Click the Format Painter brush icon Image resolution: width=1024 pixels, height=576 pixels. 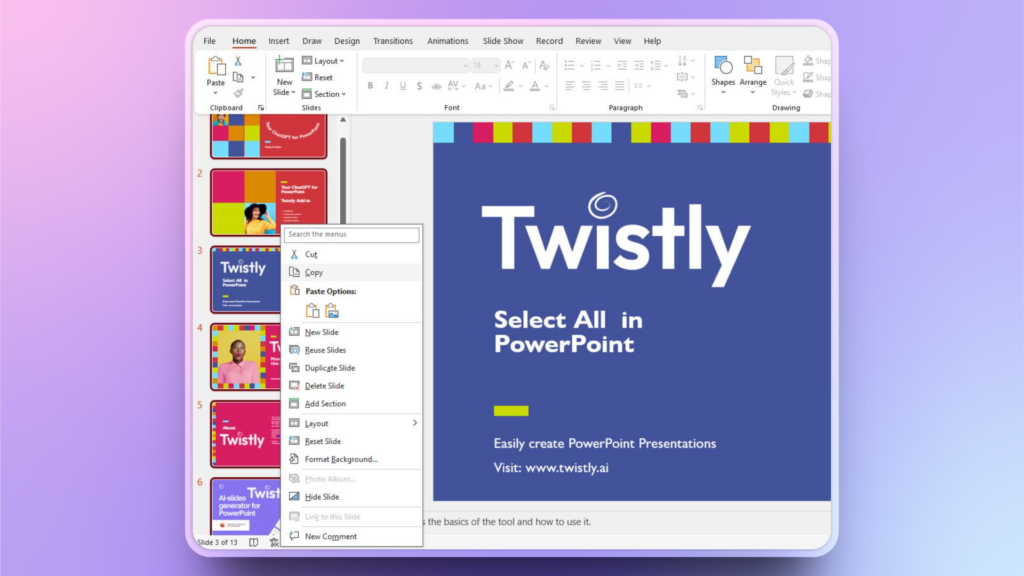238,93
